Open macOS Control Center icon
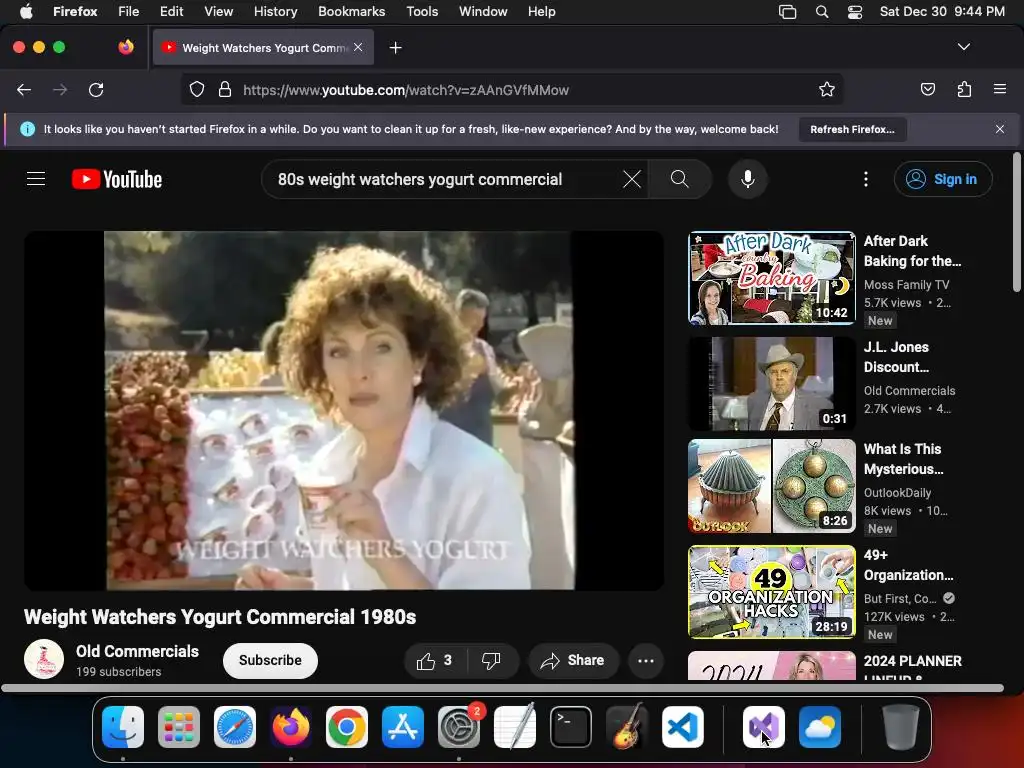 (x=855, y=12)
